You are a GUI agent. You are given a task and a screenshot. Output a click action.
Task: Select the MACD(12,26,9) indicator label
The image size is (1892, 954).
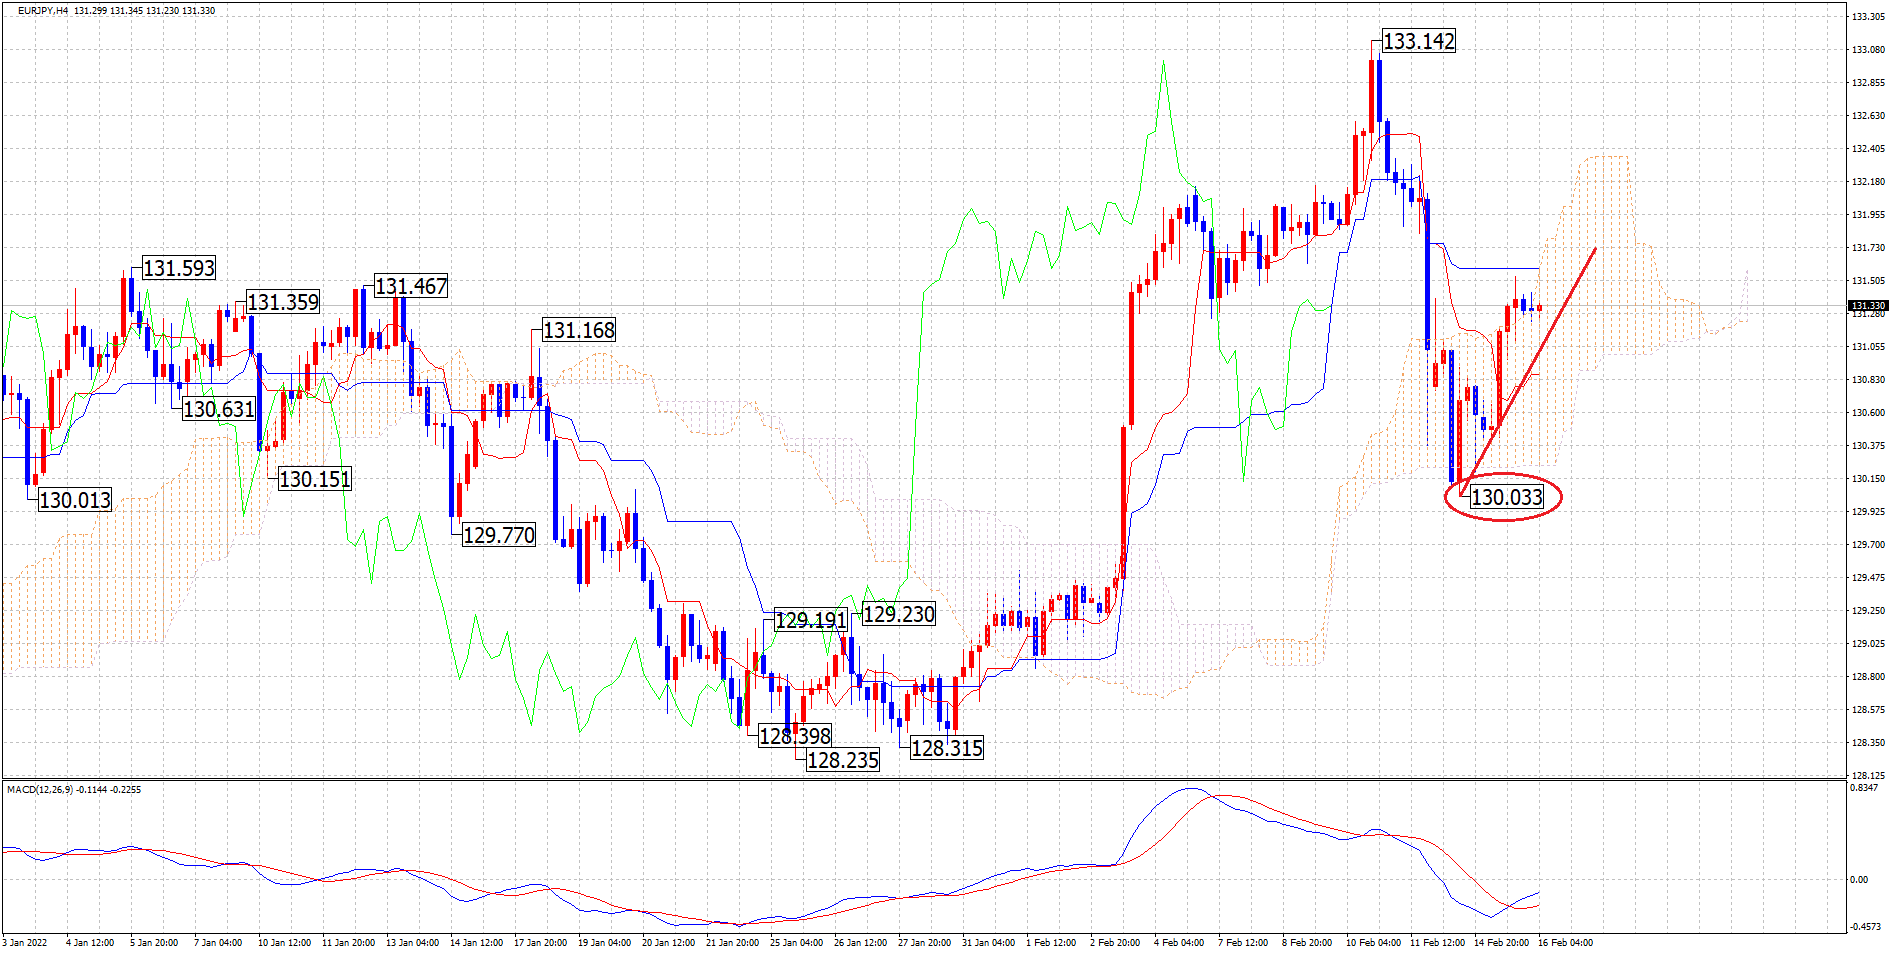44,790
